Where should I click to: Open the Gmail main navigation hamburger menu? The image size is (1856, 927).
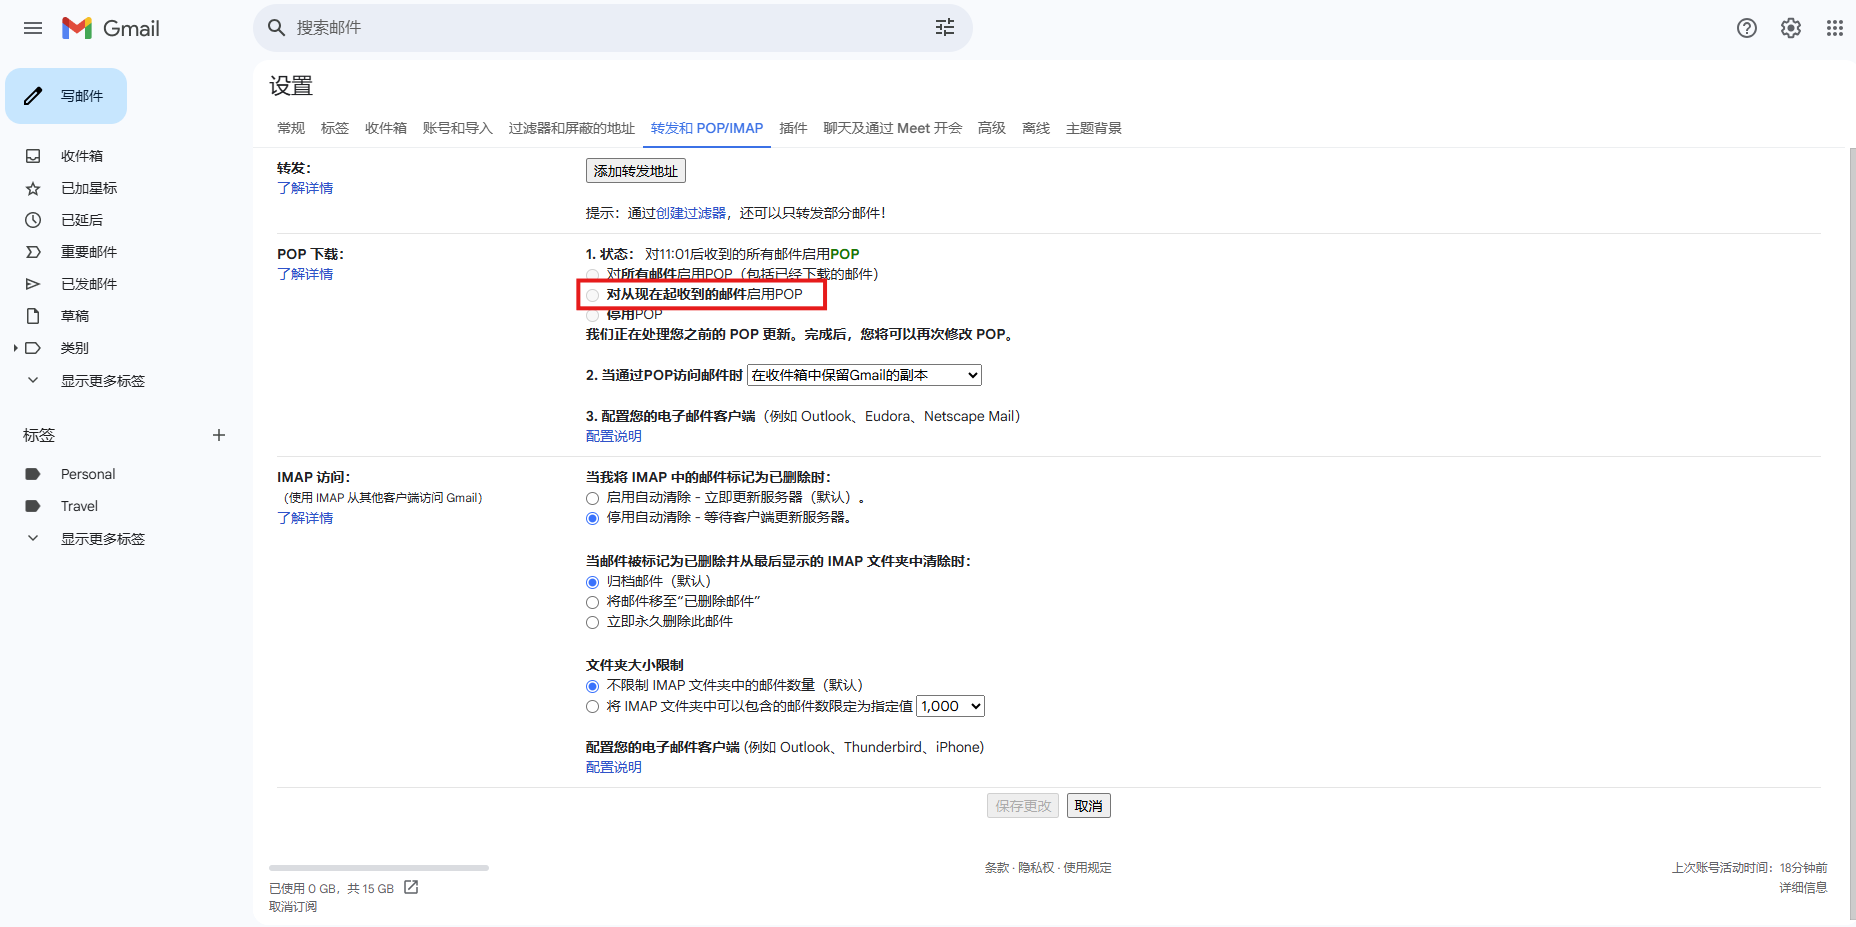pyautogui.click(x=32, y=28)
